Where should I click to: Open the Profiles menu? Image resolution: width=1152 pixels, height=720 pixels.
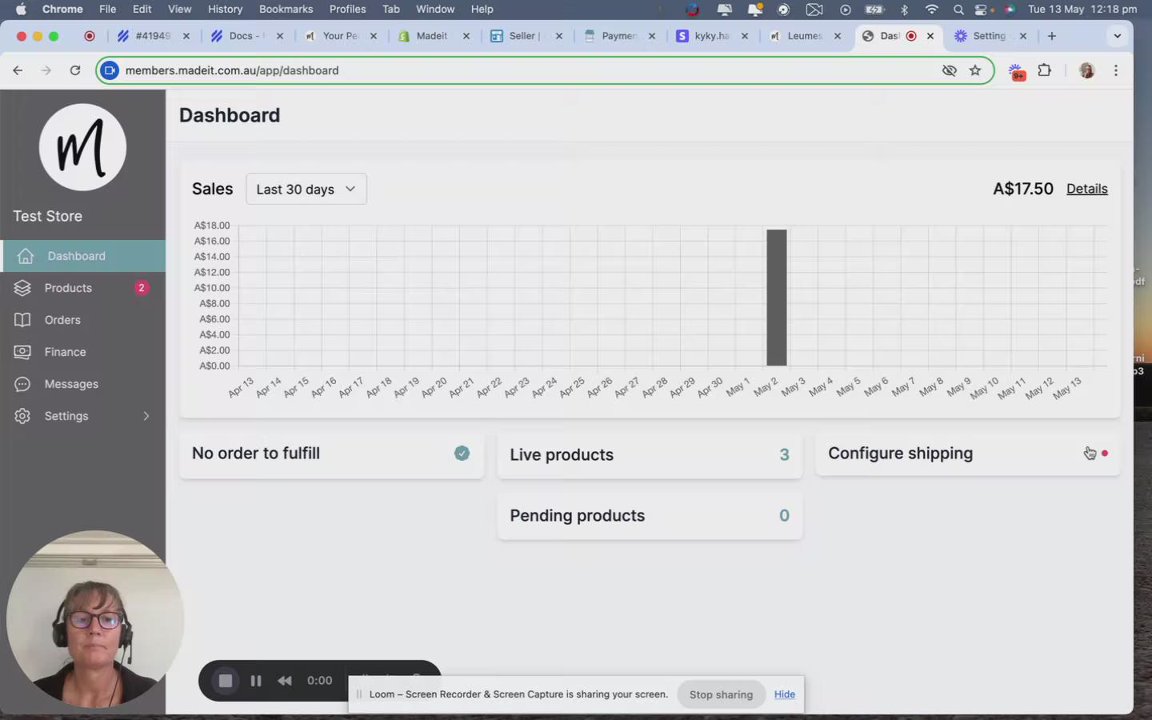point(348,10)
